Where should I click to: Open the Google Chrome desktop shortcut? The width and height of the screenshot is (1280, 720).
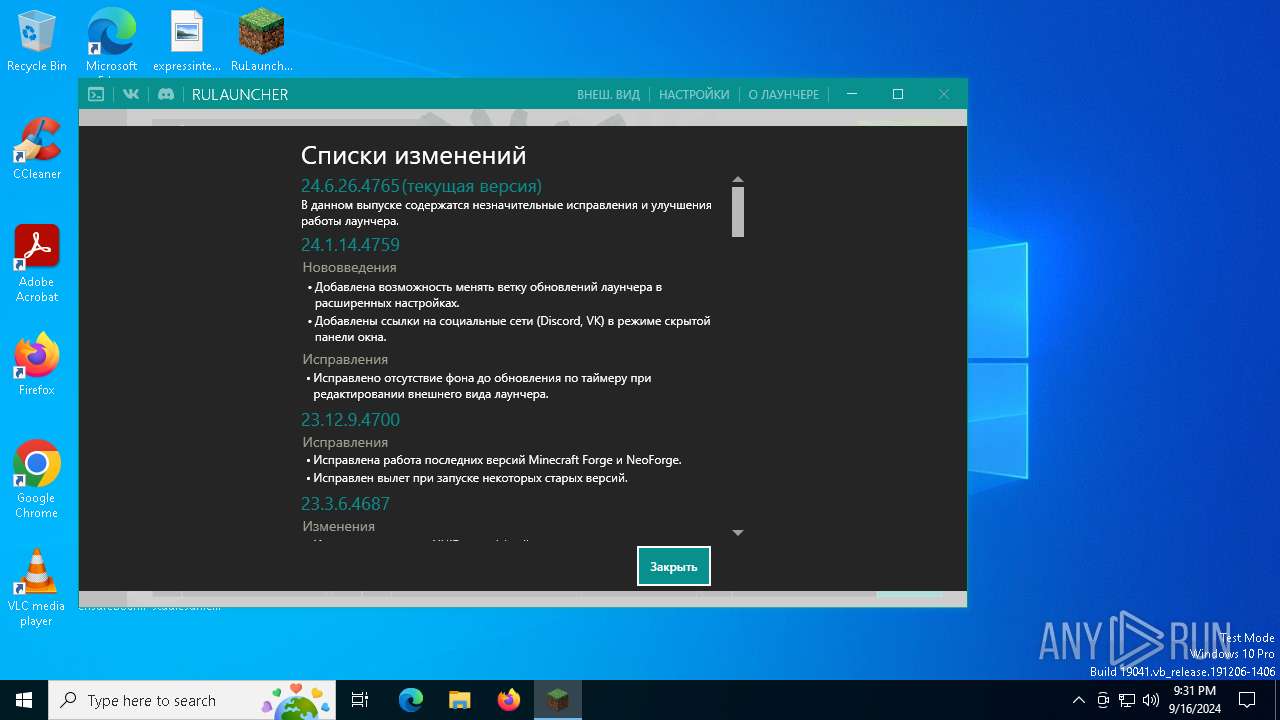click(37, 479)
